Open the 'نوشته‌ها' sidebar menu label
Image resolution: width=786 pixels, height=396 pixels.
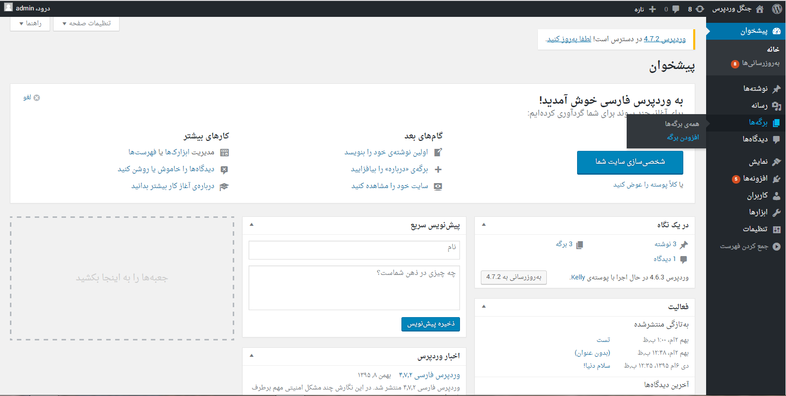[x=756, y=89]
